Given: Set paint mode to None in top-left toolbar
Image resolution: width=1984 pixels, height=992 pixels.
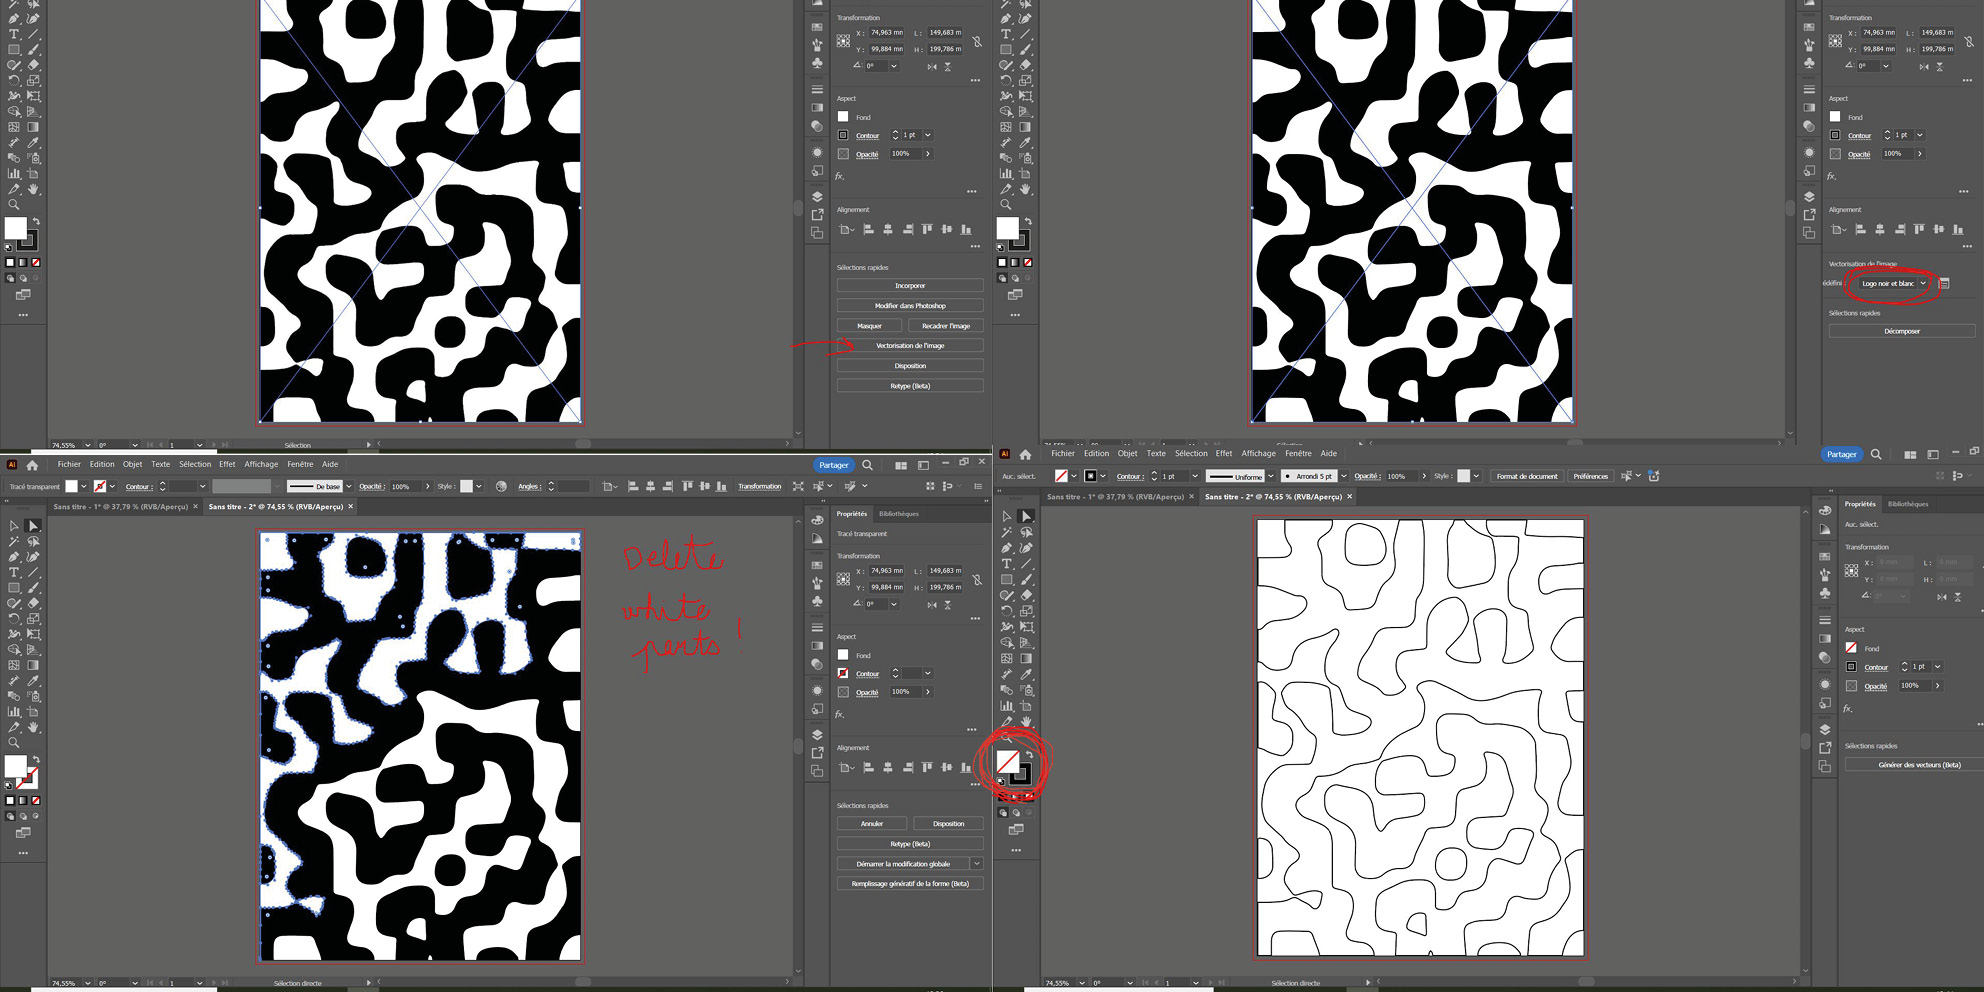Looking at the screenshot, I should click(35, 262).
